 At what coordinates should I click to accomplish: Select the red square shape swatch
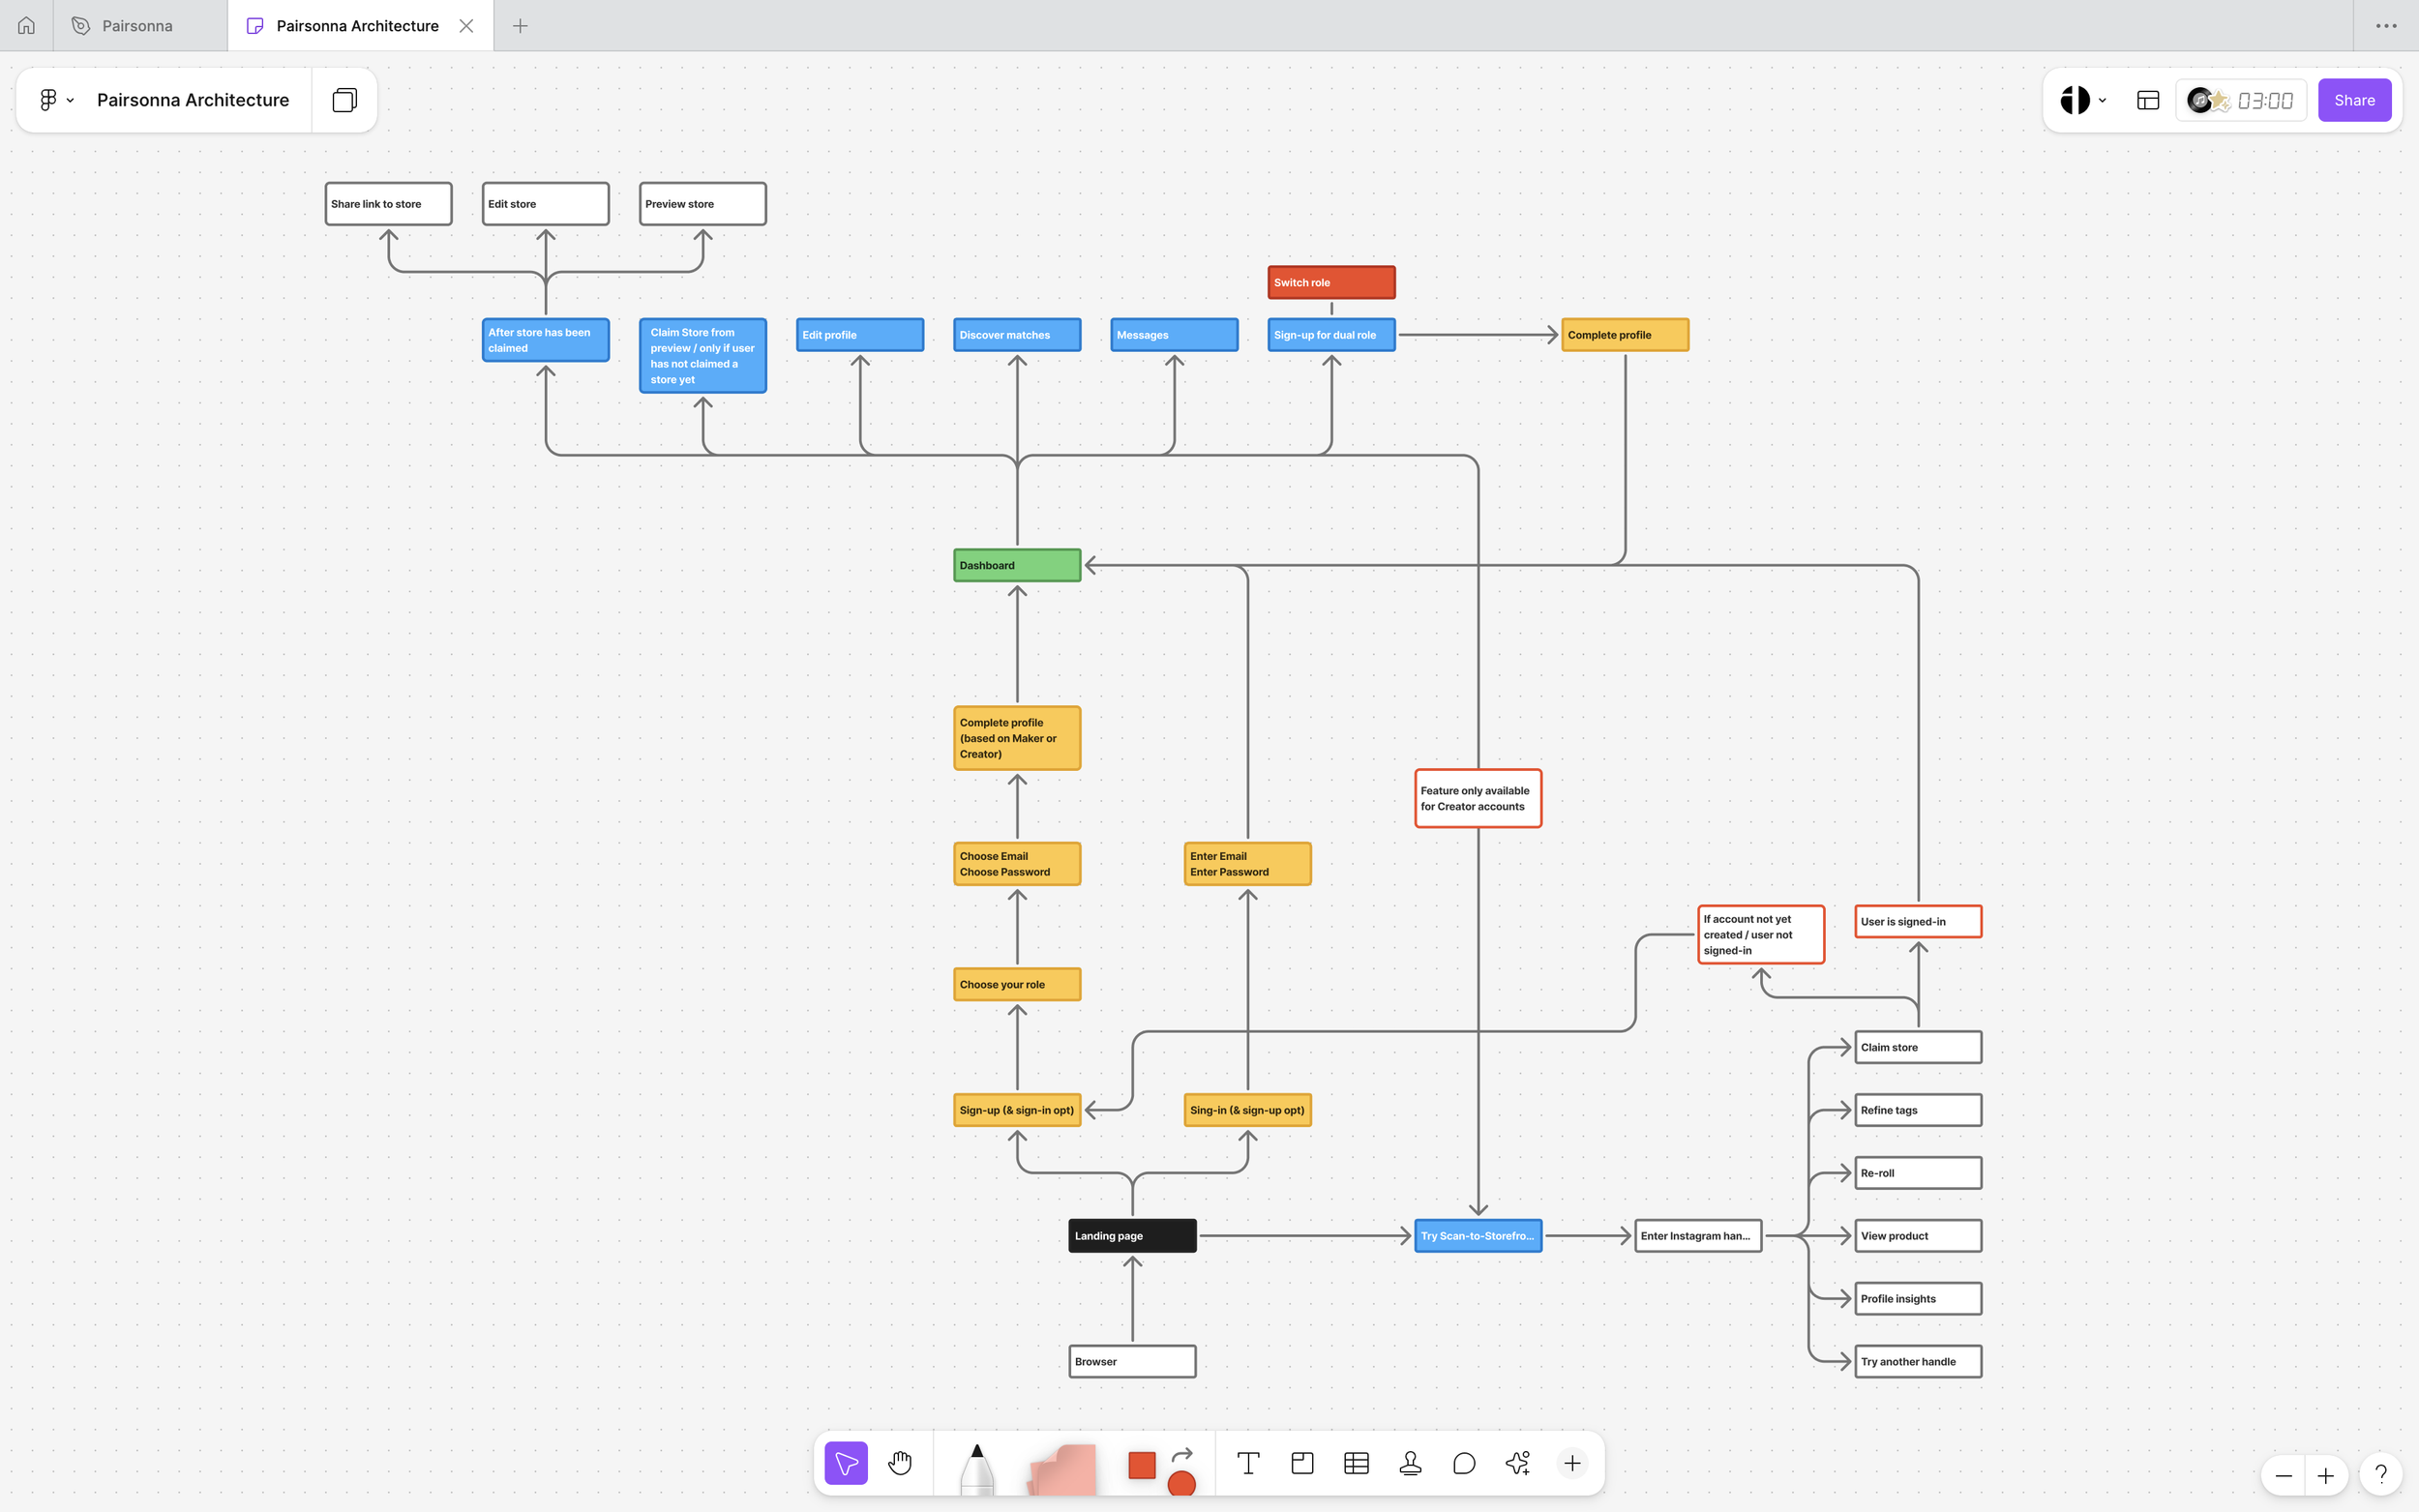[x=1142, y=1464]
